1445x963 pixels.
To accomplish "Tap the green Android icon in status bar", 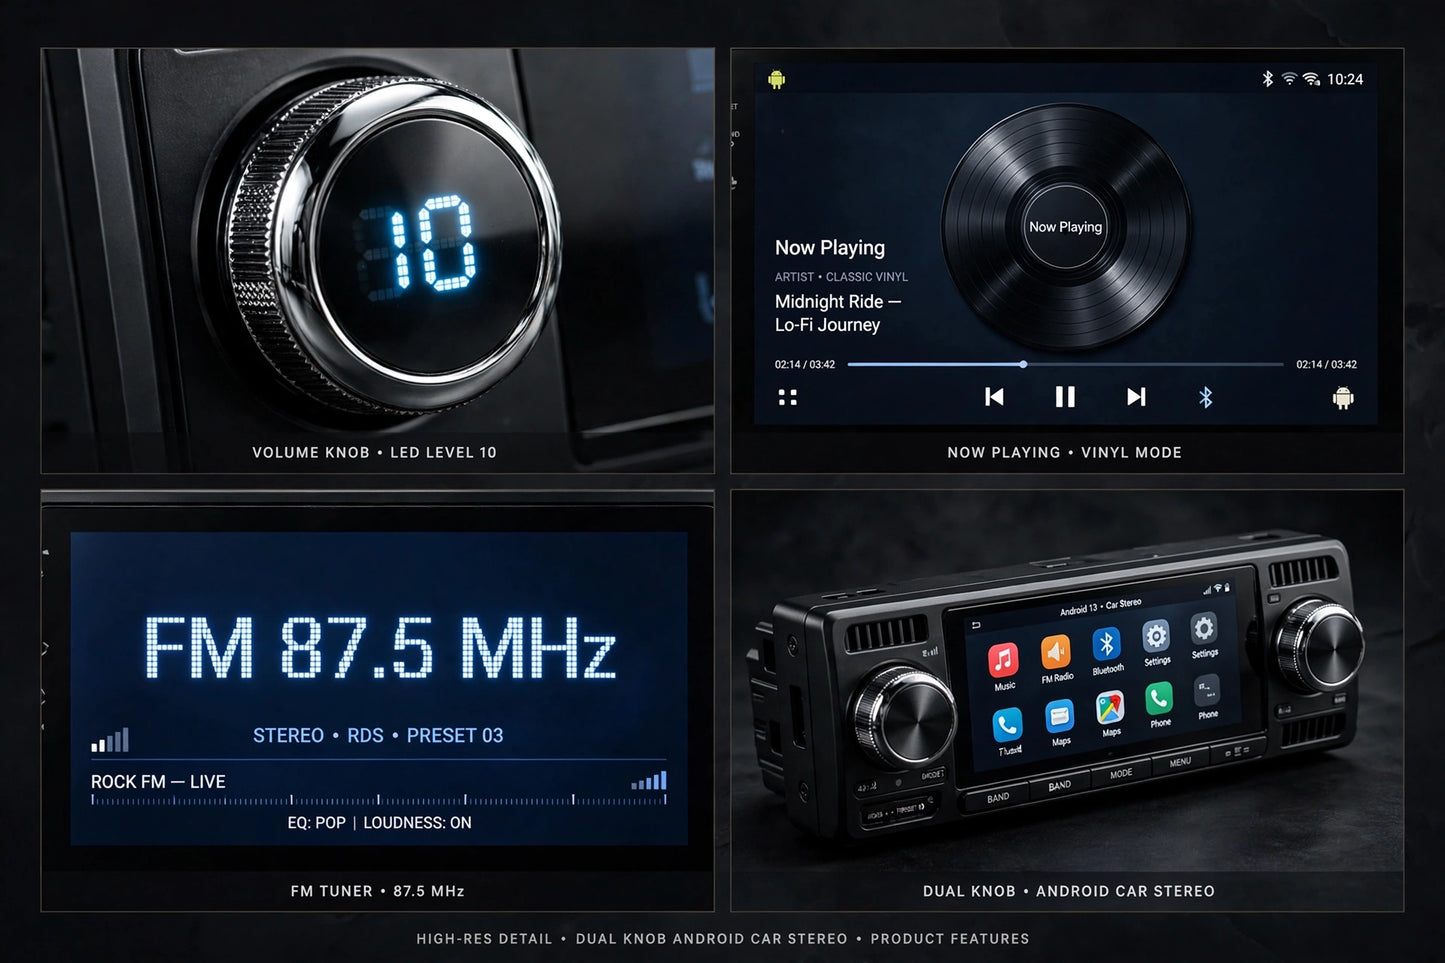I will pos(777,79).
